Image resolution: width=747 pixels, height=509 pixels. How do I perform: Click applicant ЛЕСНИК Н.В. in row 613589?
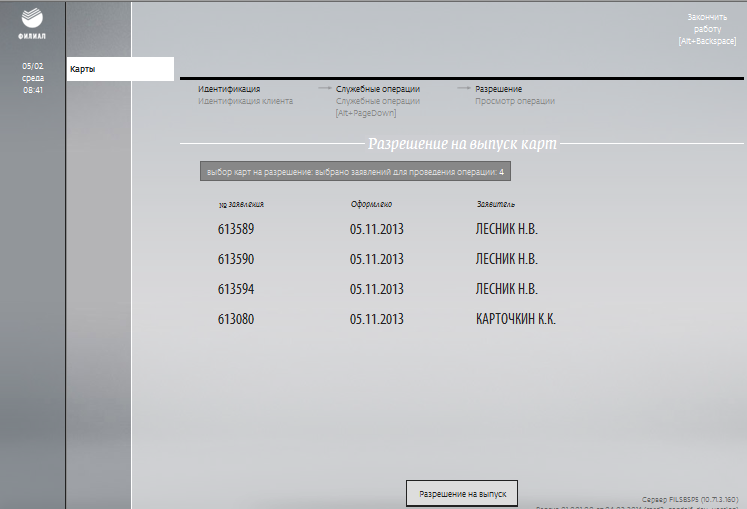click(x=506, y=229)
